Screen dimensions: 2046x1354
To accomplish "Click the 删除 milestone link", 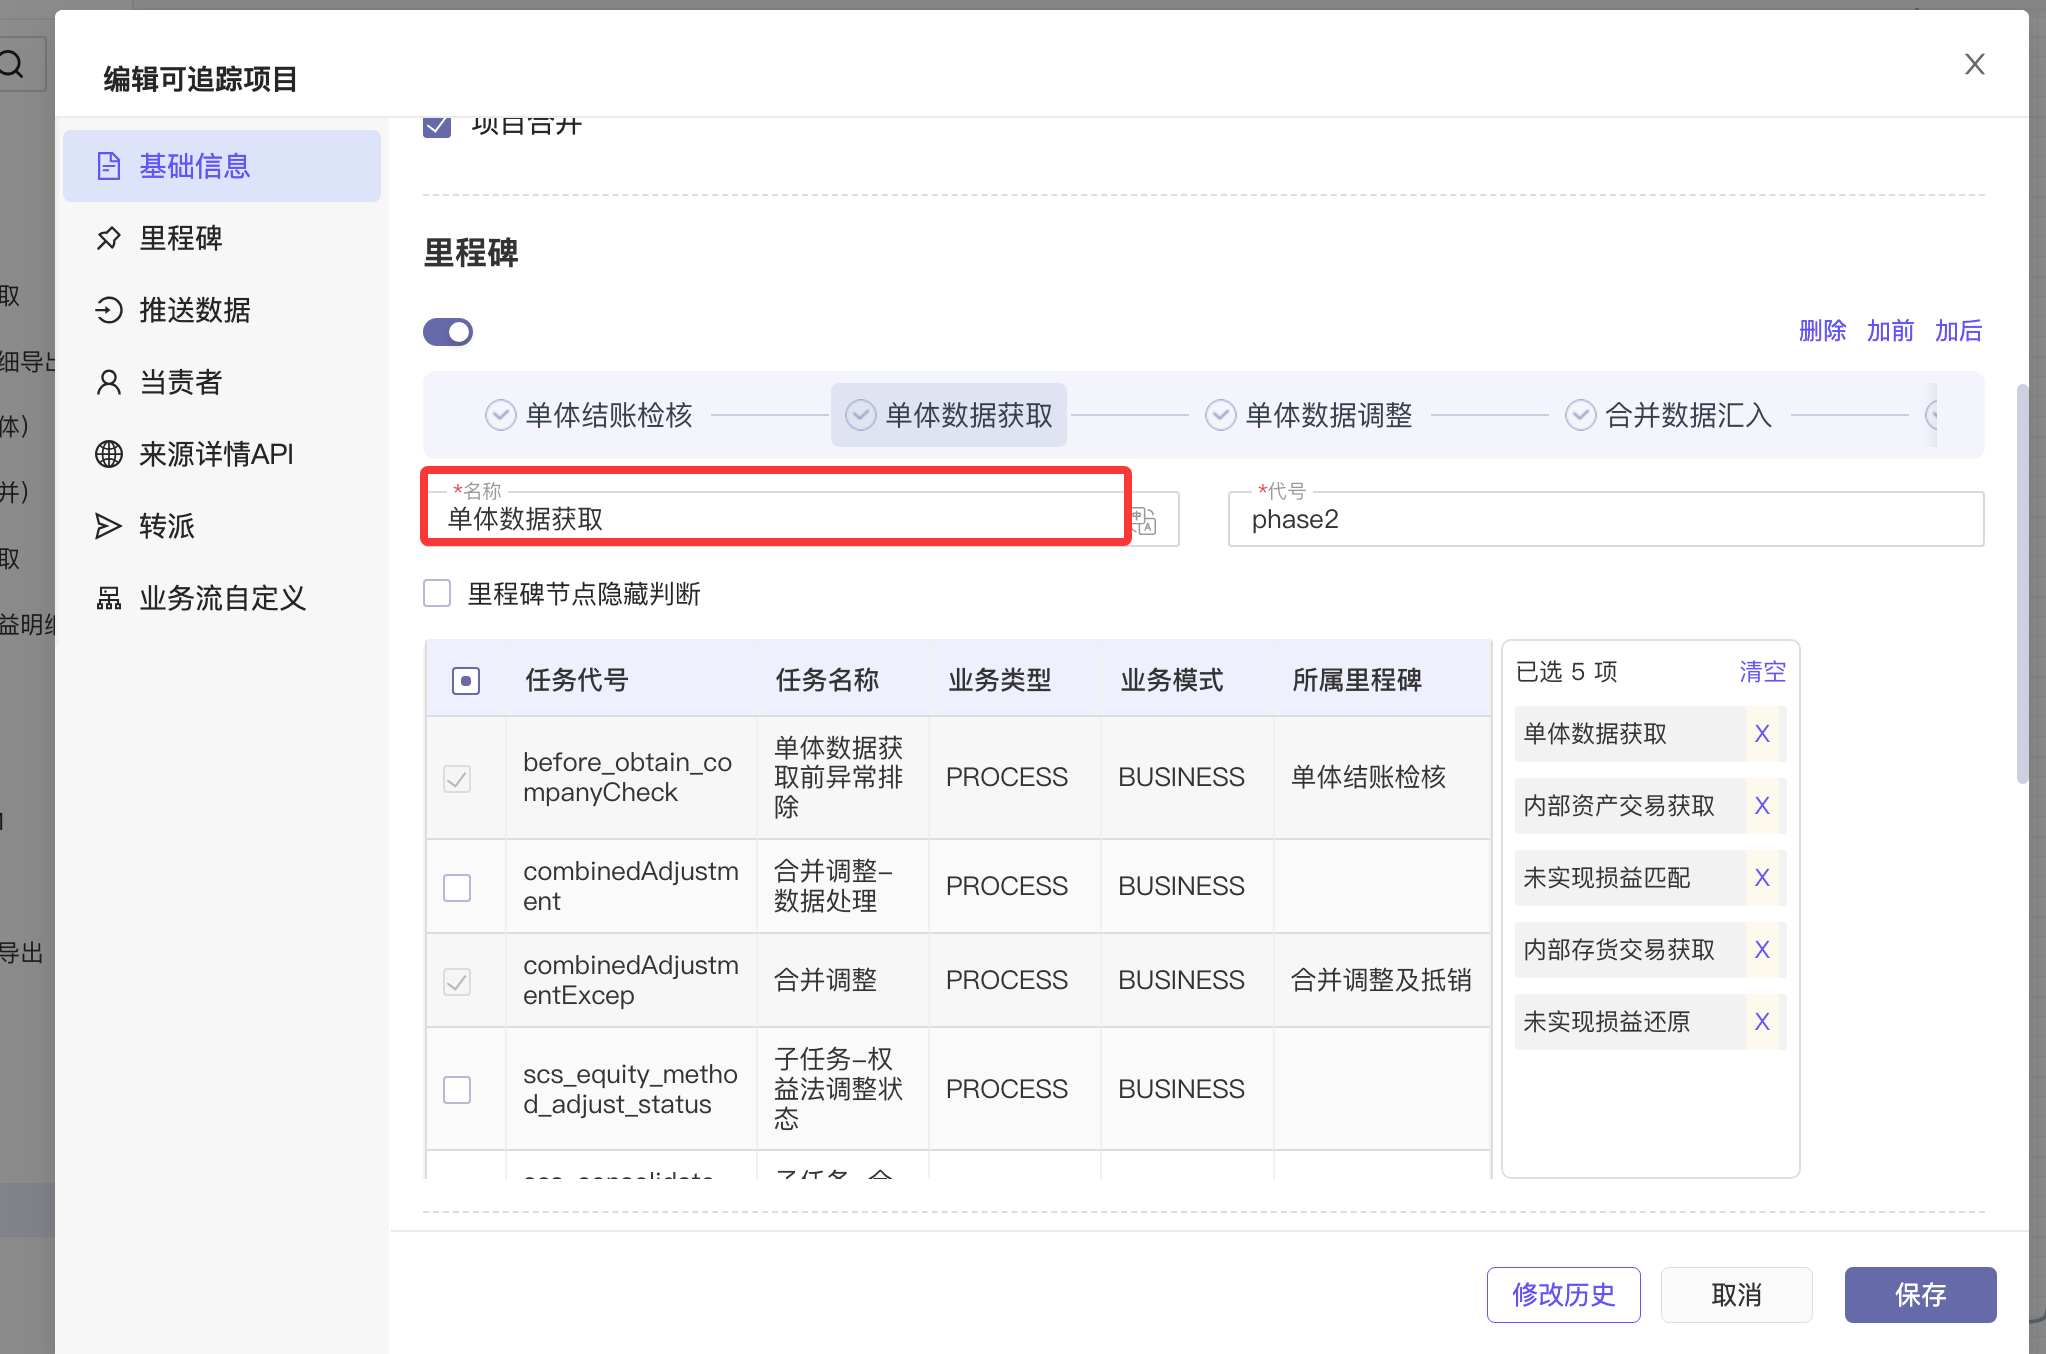I will point(1822,331).
